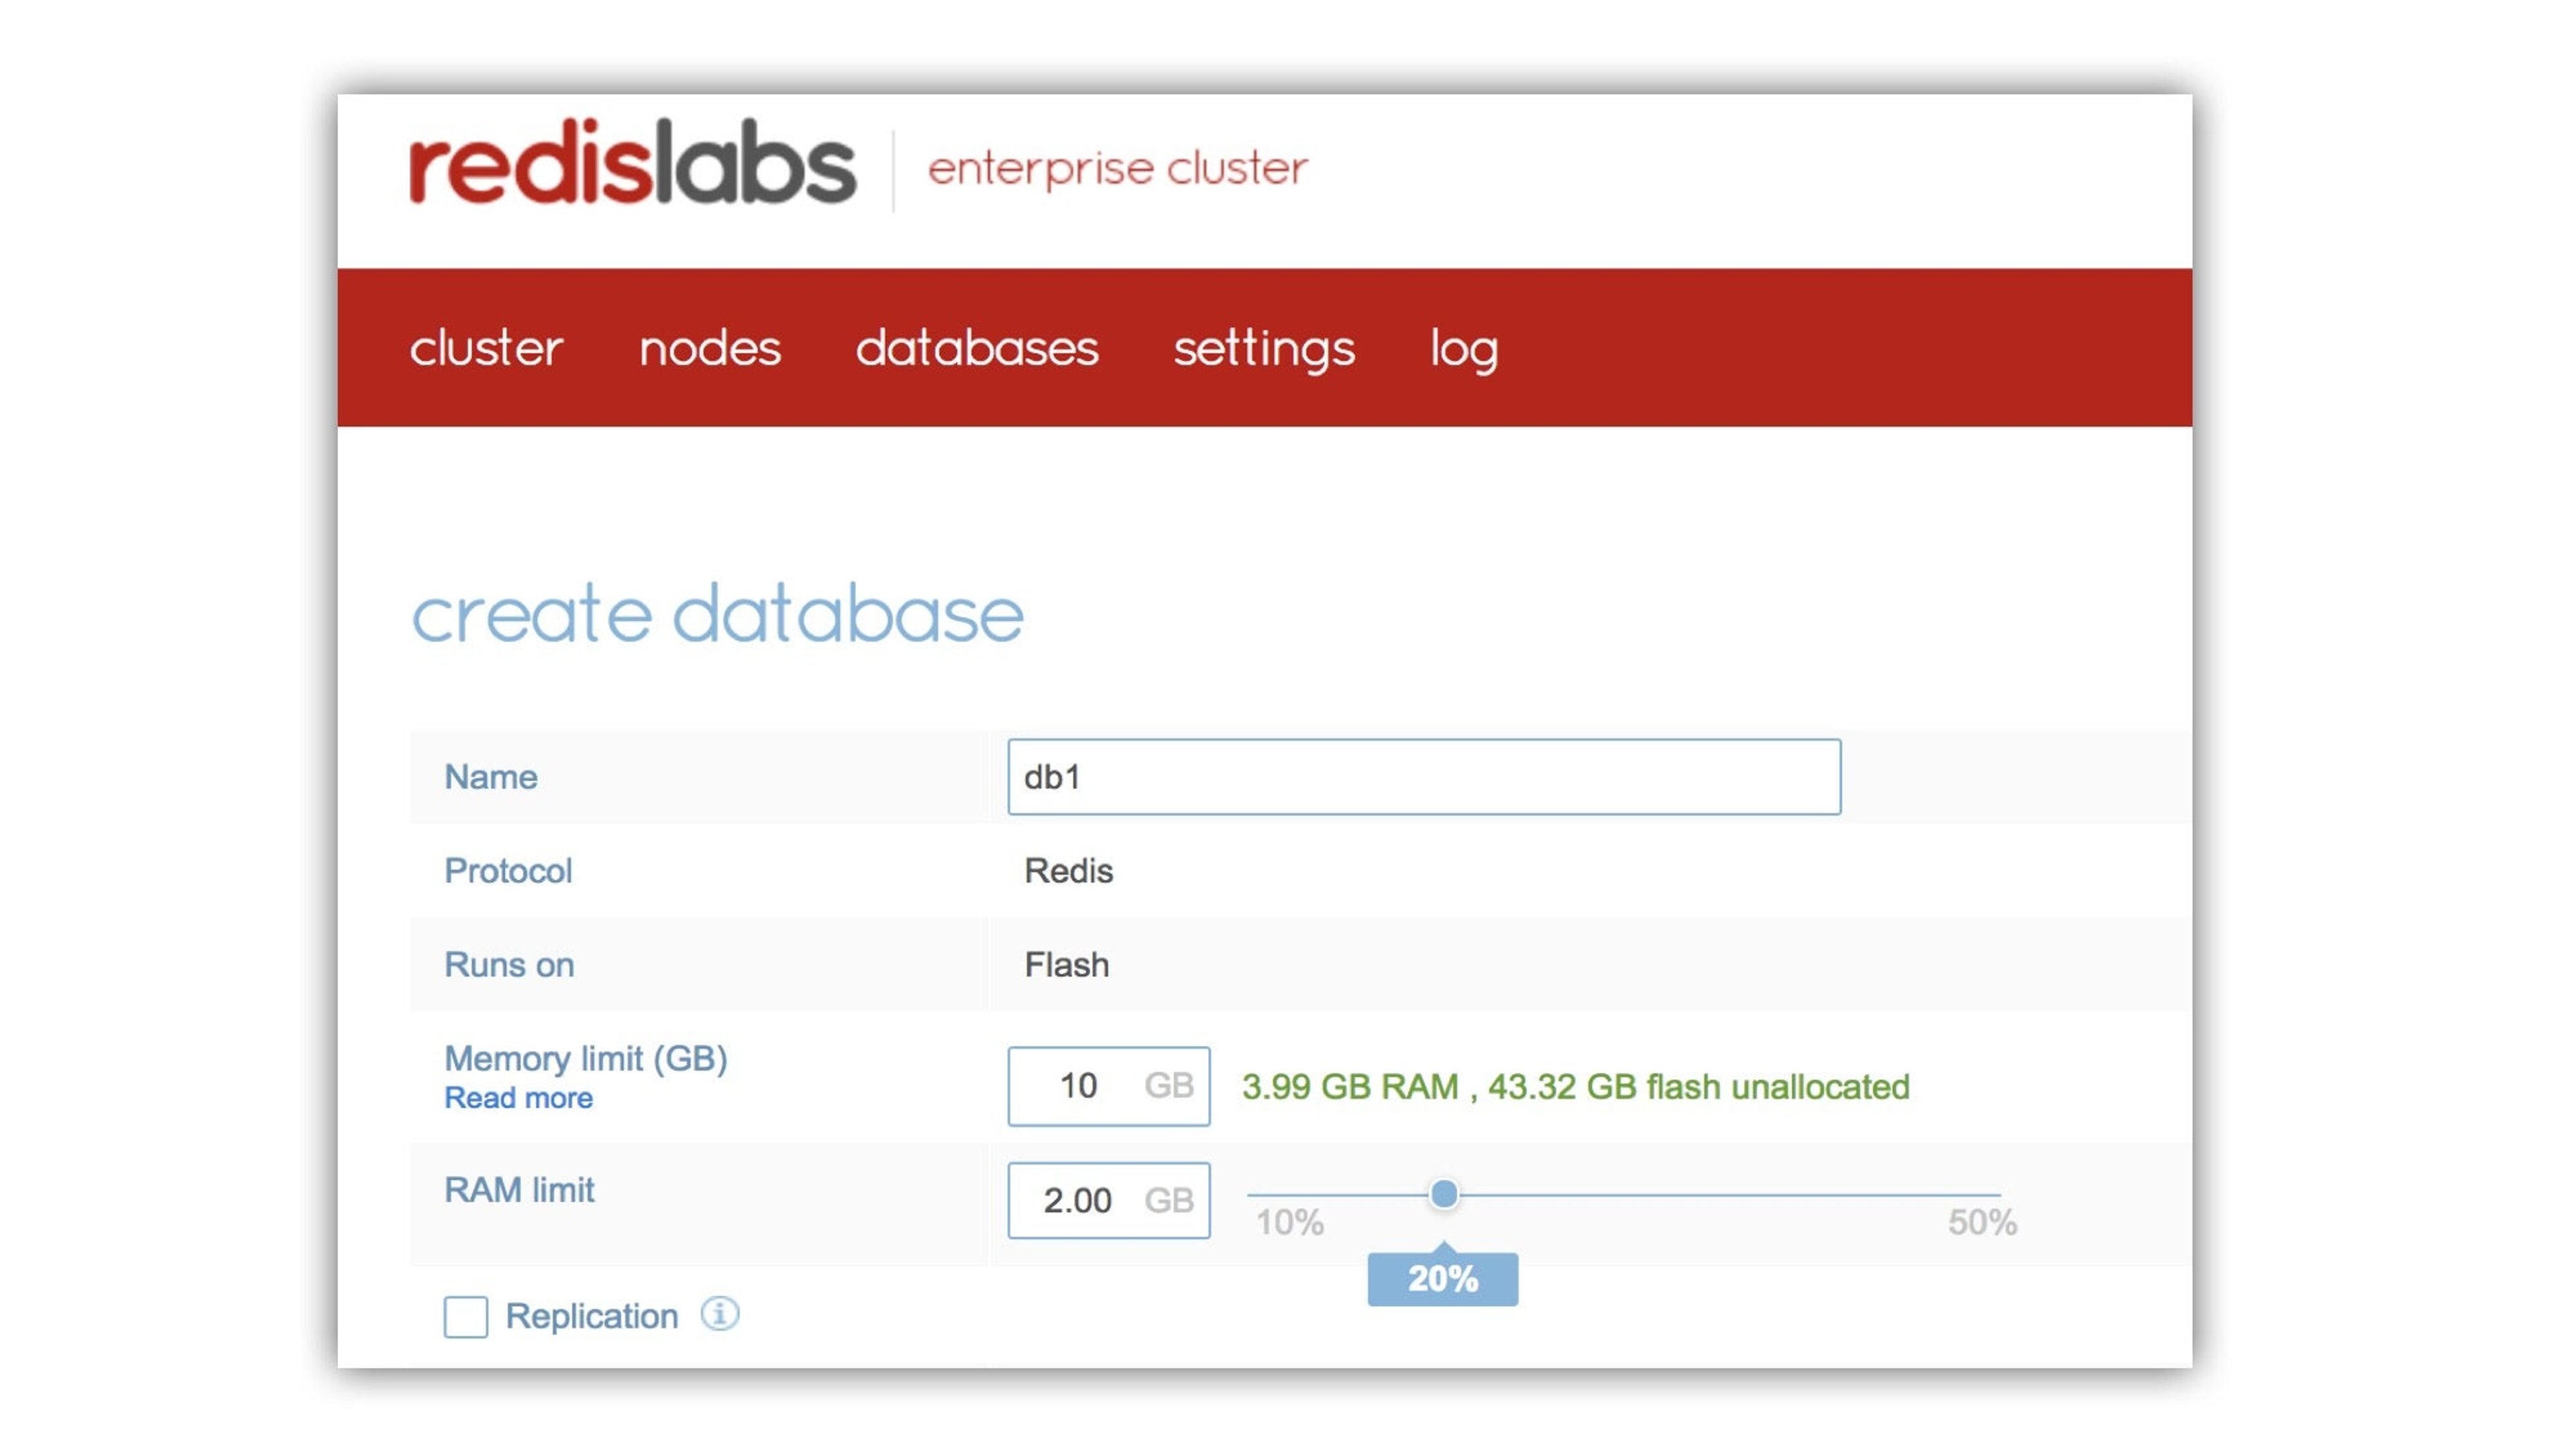Click the create database heading
Viewport: 2576px width, 1449px height.
coord(717,614)
